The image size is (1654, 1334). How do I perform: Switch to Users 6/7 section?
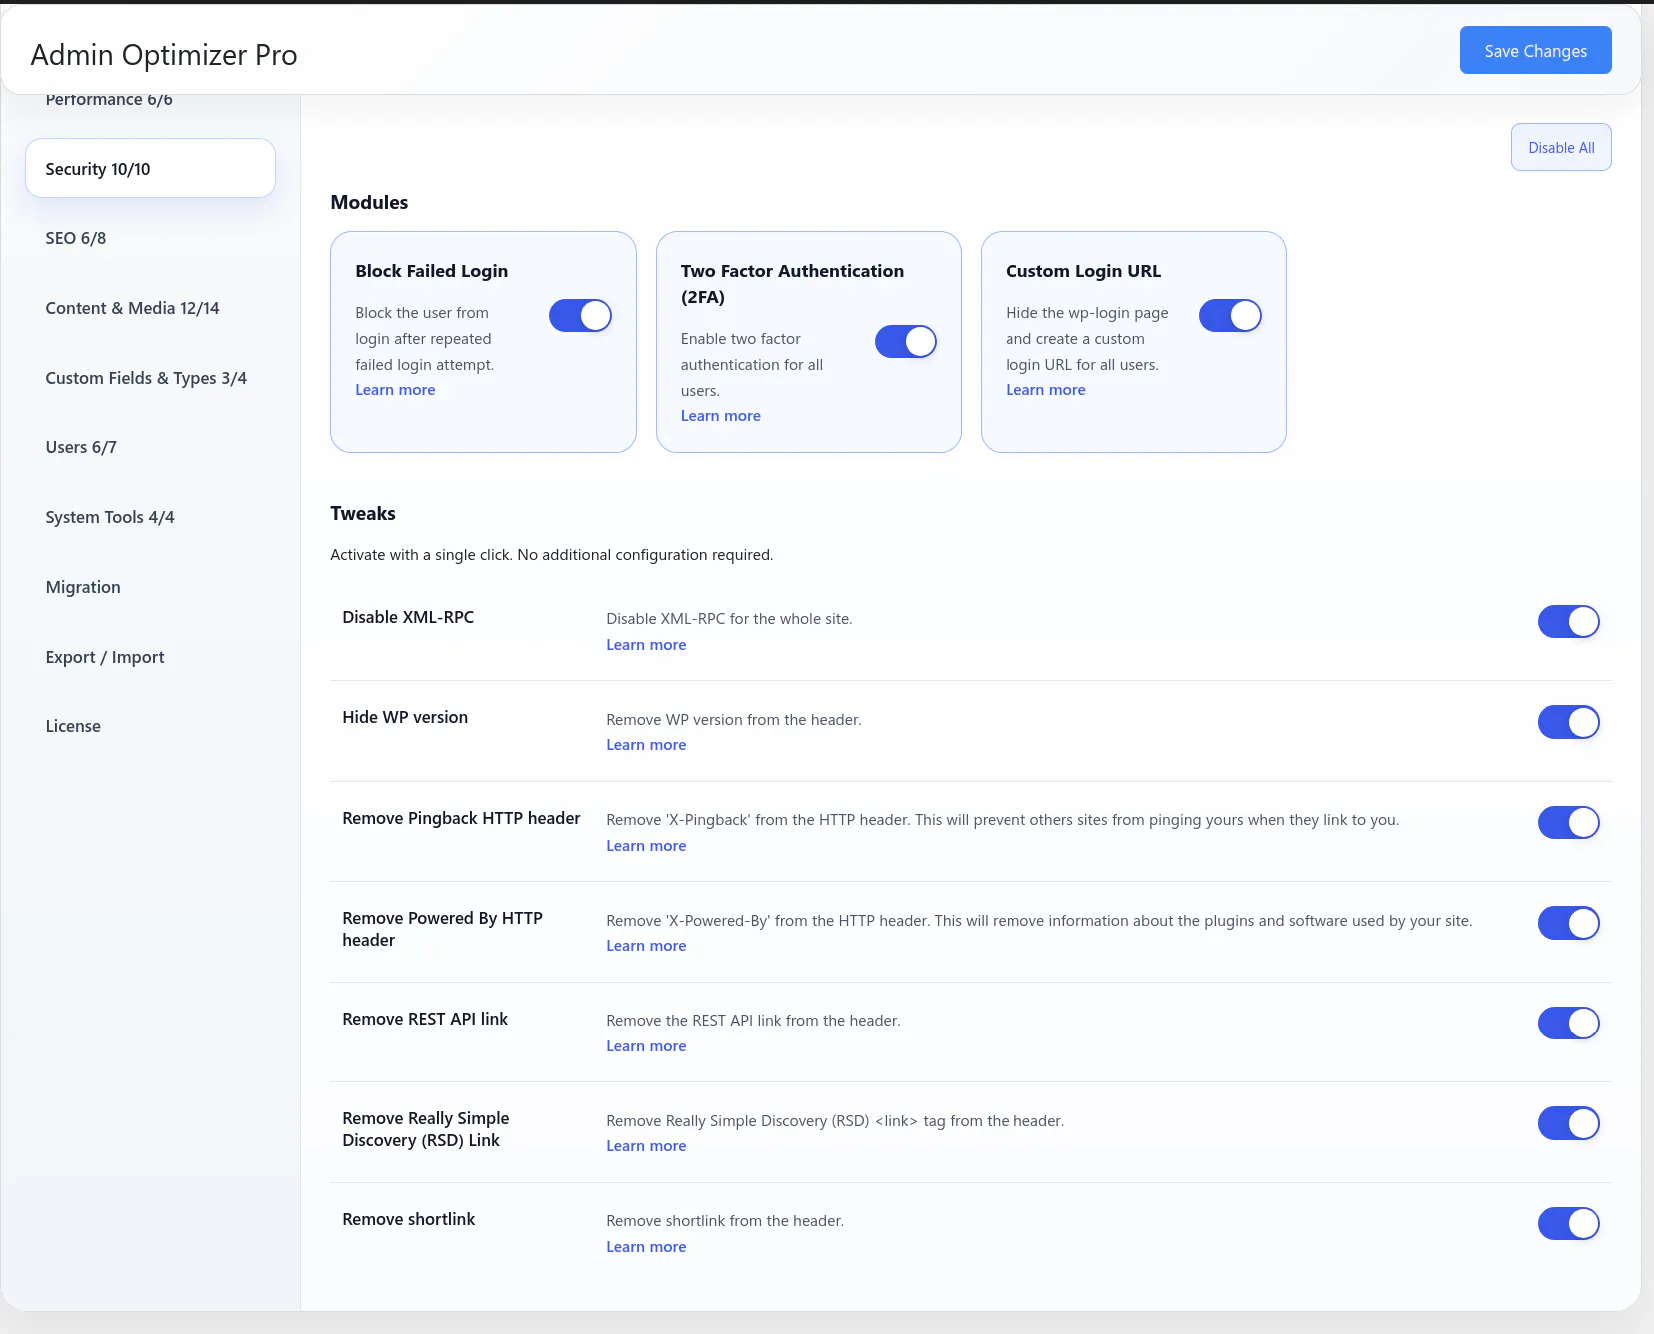(81, 447)
